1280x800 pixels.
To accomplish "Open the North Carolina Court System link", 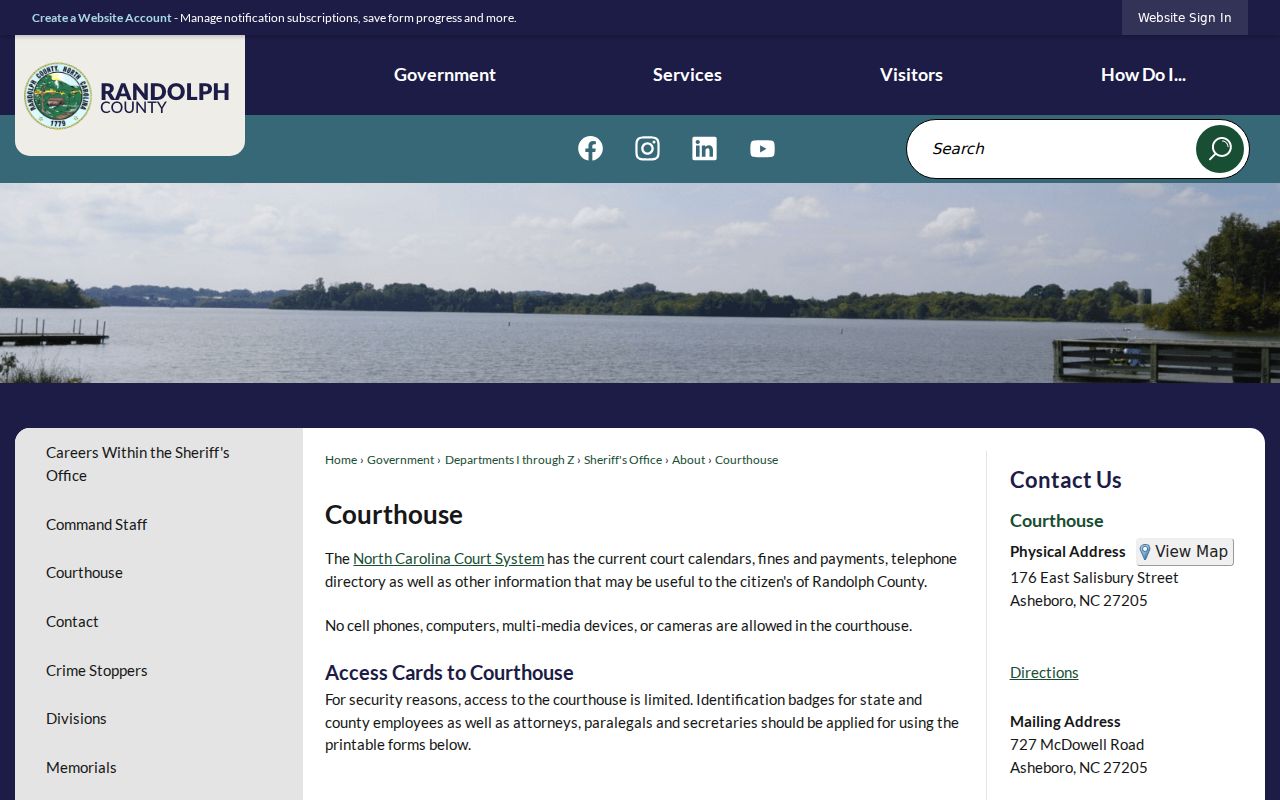I will 448,559.
